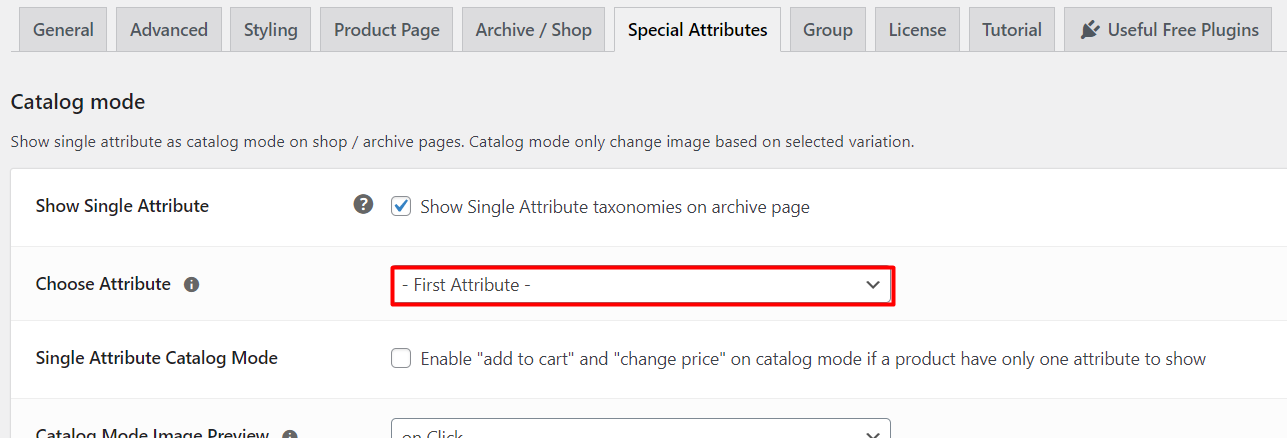
Task: Go to the Styling tab
Action: tap(271, 30)
